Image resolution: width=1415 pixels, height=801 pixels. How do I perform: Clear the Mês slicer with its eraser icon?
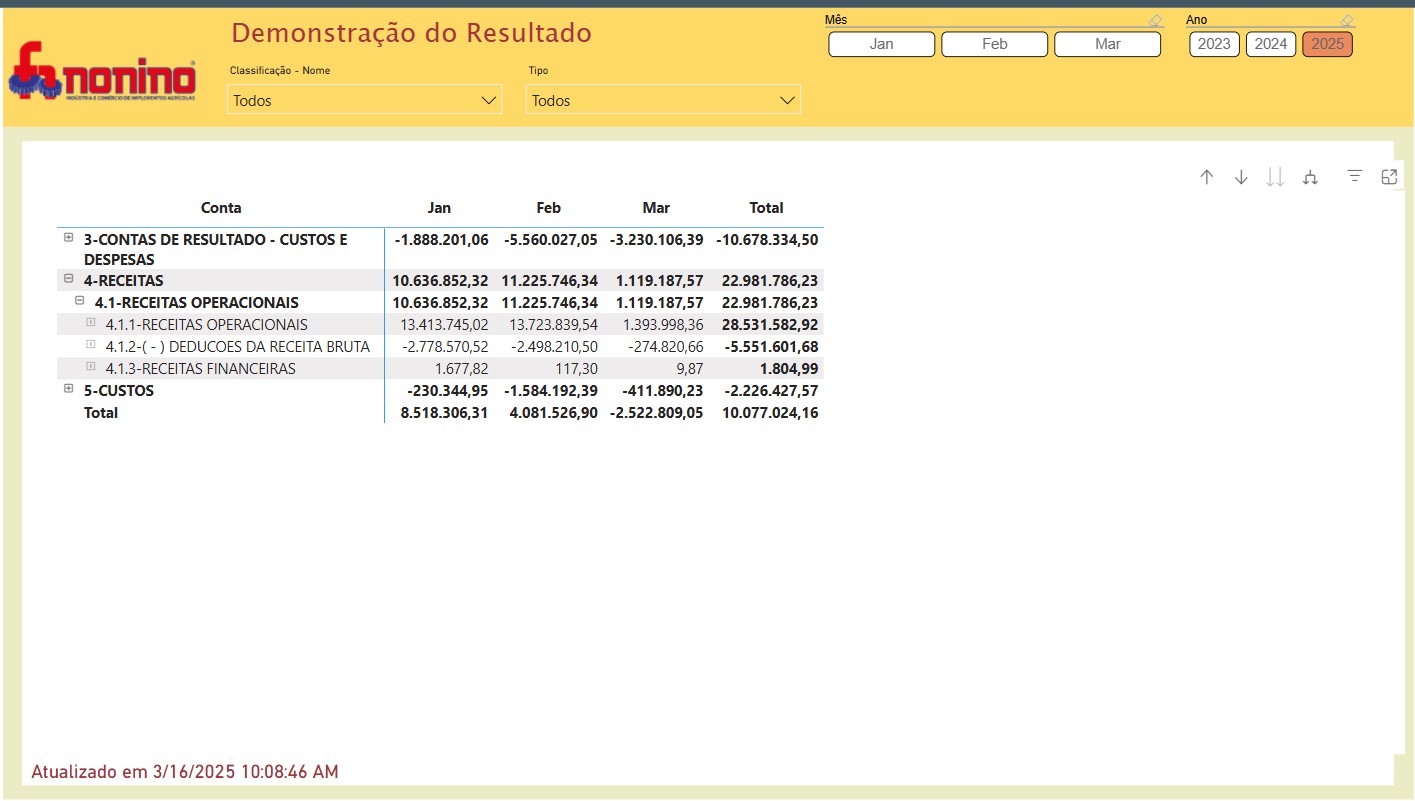coord(1155,20)
